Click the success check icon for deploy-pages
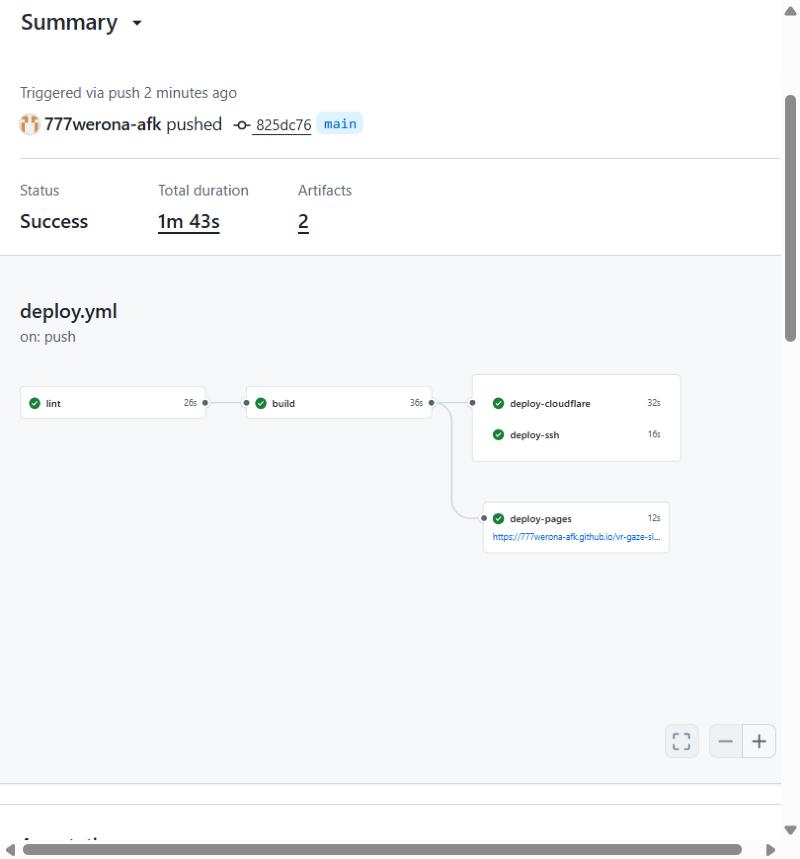800x859 pixels. (498, 518)
